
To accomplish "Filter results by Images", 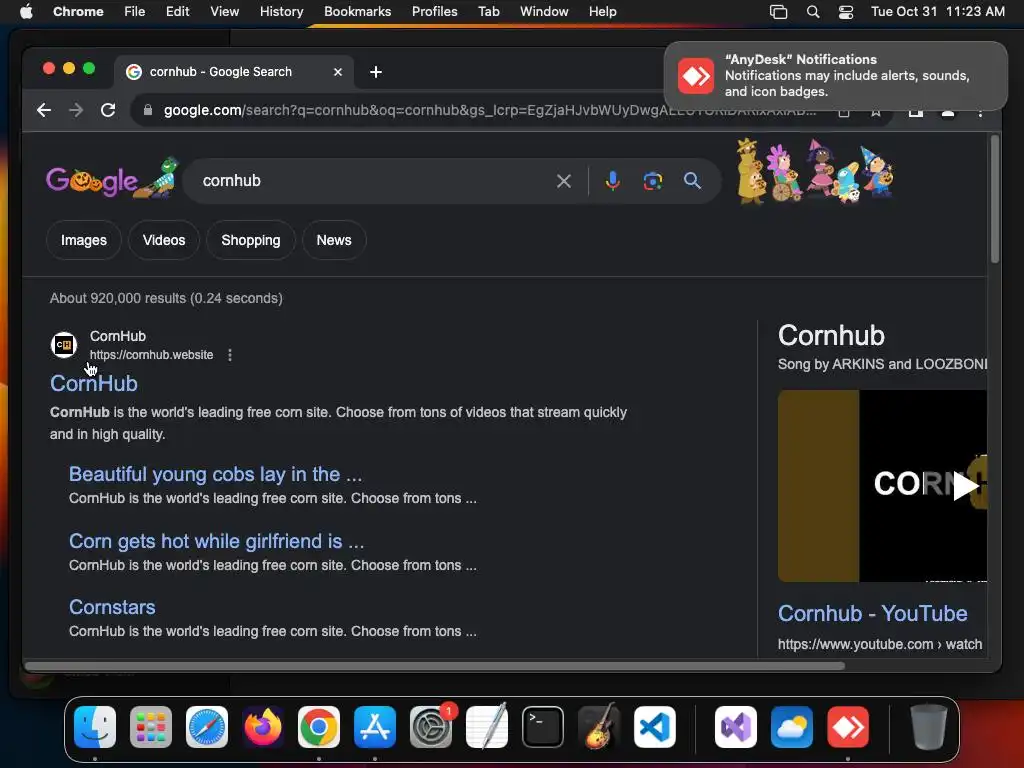I will pyautogui.click(x=84, y=240).
